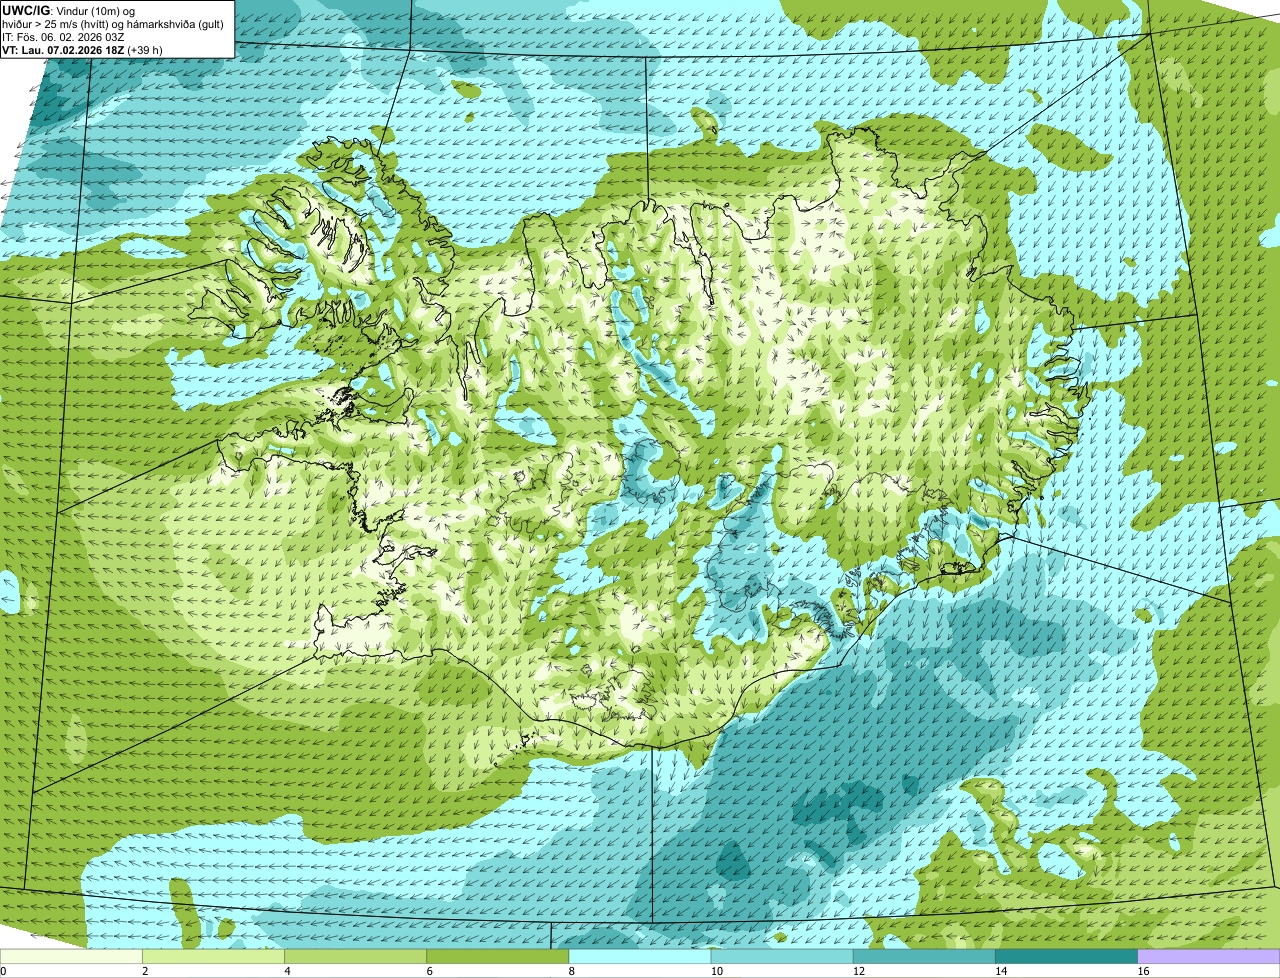The width and height of the screenshot is (1280, 978).
Task: Click the legend scale label '0'
Action: 3,971
